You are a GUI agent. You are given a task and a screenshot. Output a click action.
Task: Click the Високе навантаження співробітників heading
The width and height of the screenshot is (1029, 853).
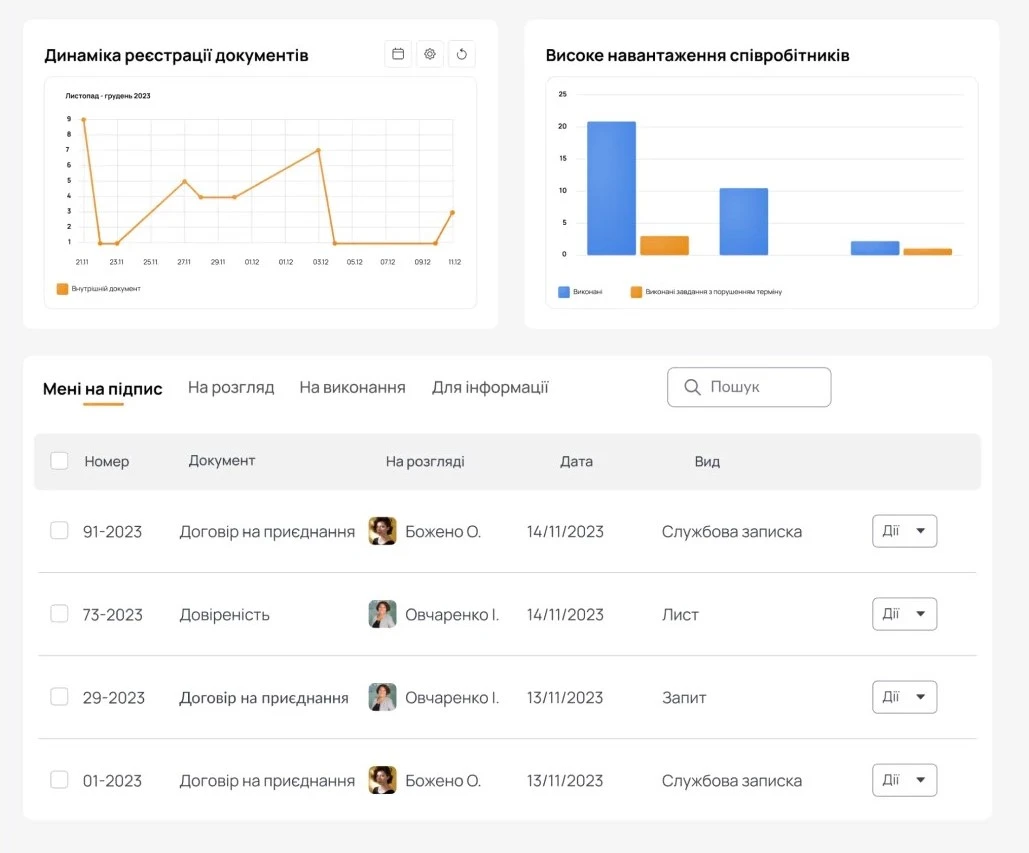click(x=698, y=56)
